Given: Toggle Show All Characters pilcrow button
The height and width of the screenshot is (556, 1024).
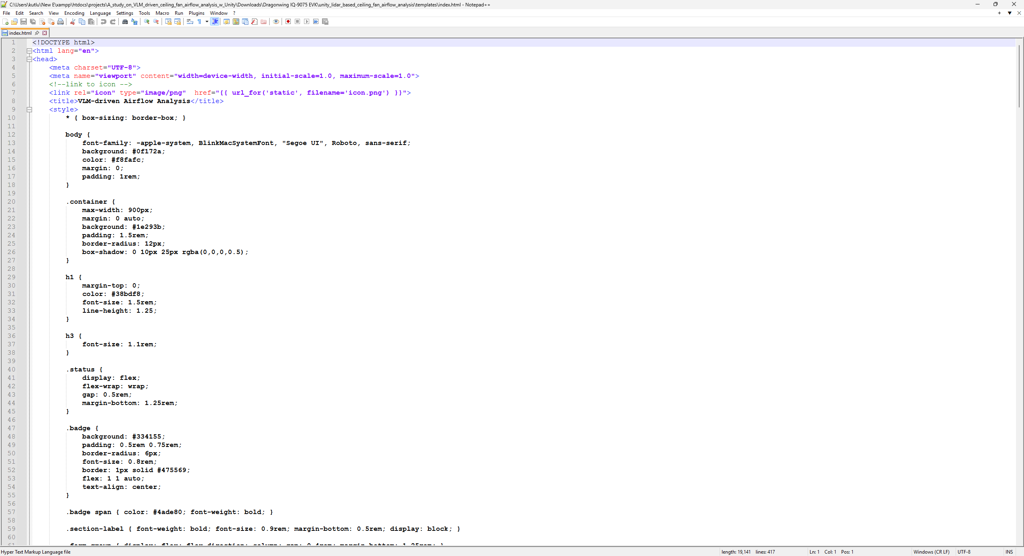Looking at the screenshot, I should pyautogui.click(x=199, y=22).
